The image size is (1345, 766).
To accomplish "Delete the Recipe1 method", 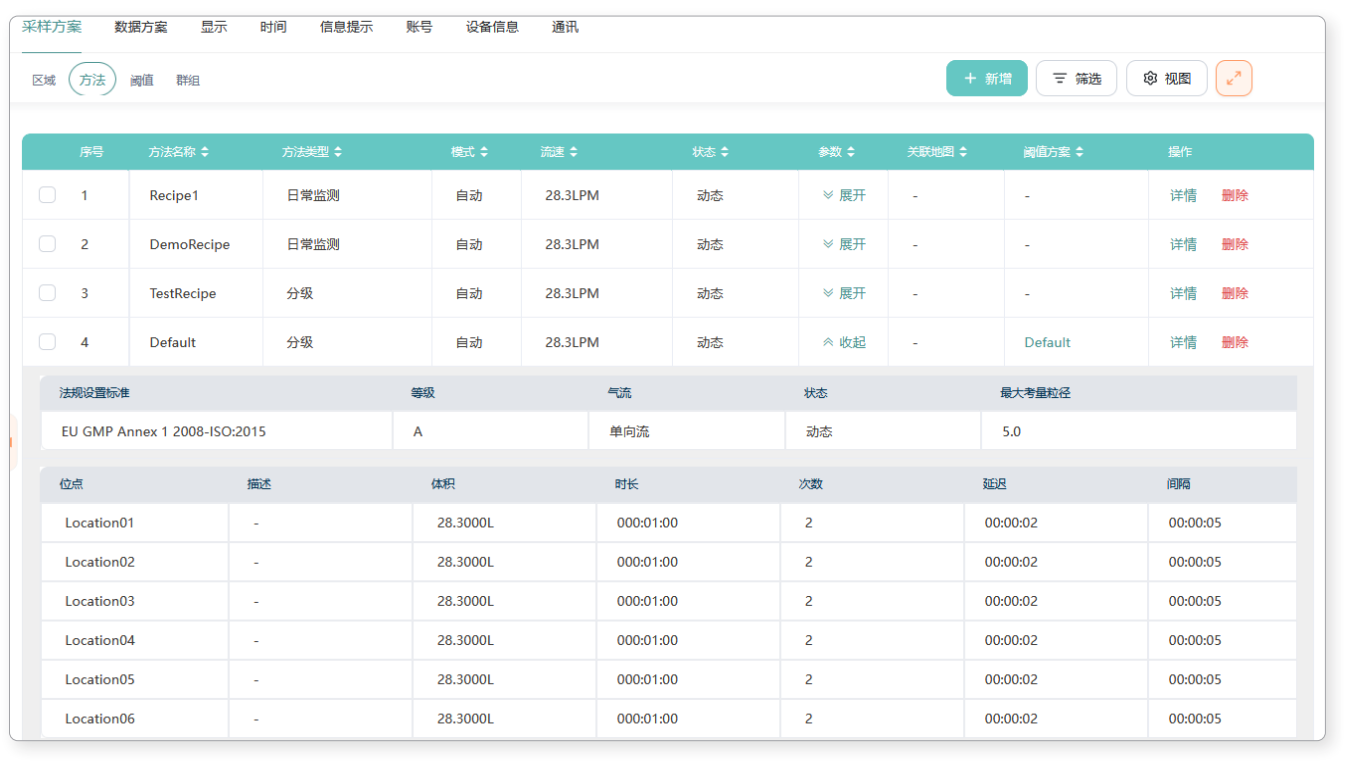I will point(1235,196).
